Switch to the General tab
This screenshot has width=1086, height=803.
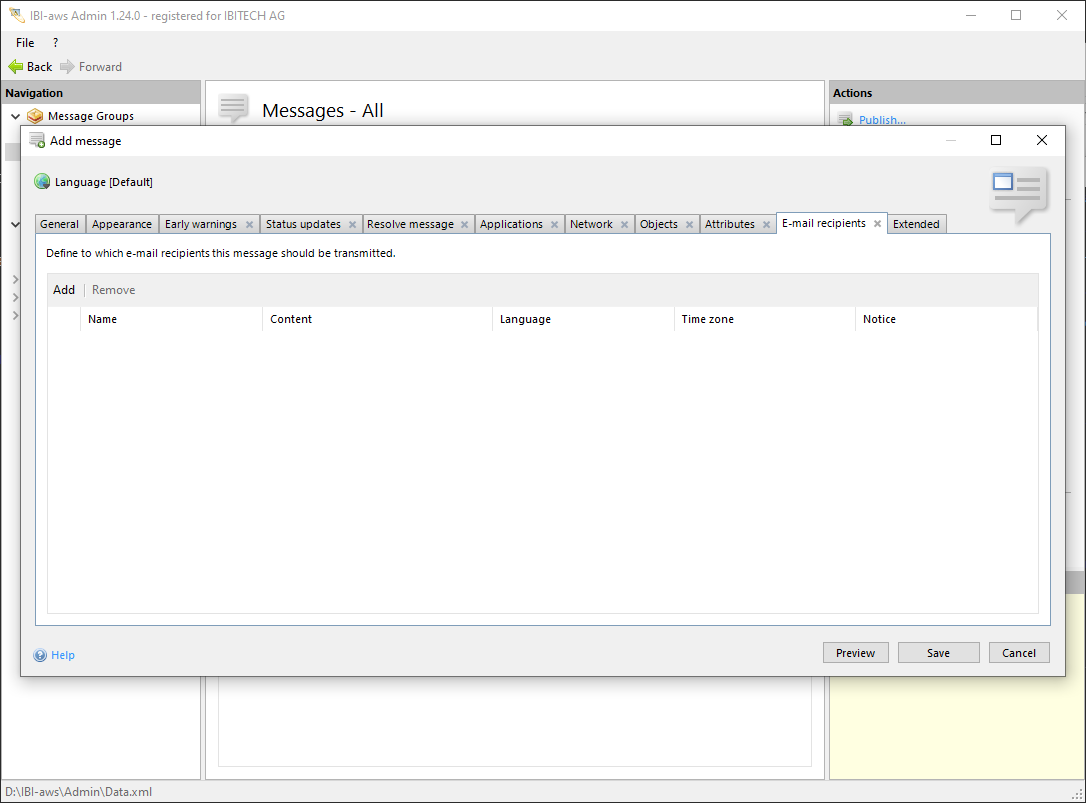[60, 224]
